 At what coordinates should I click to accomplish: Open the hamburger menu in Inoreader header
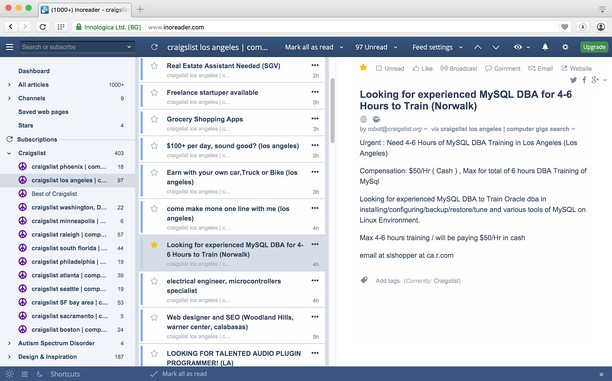(x=9, y=47)
